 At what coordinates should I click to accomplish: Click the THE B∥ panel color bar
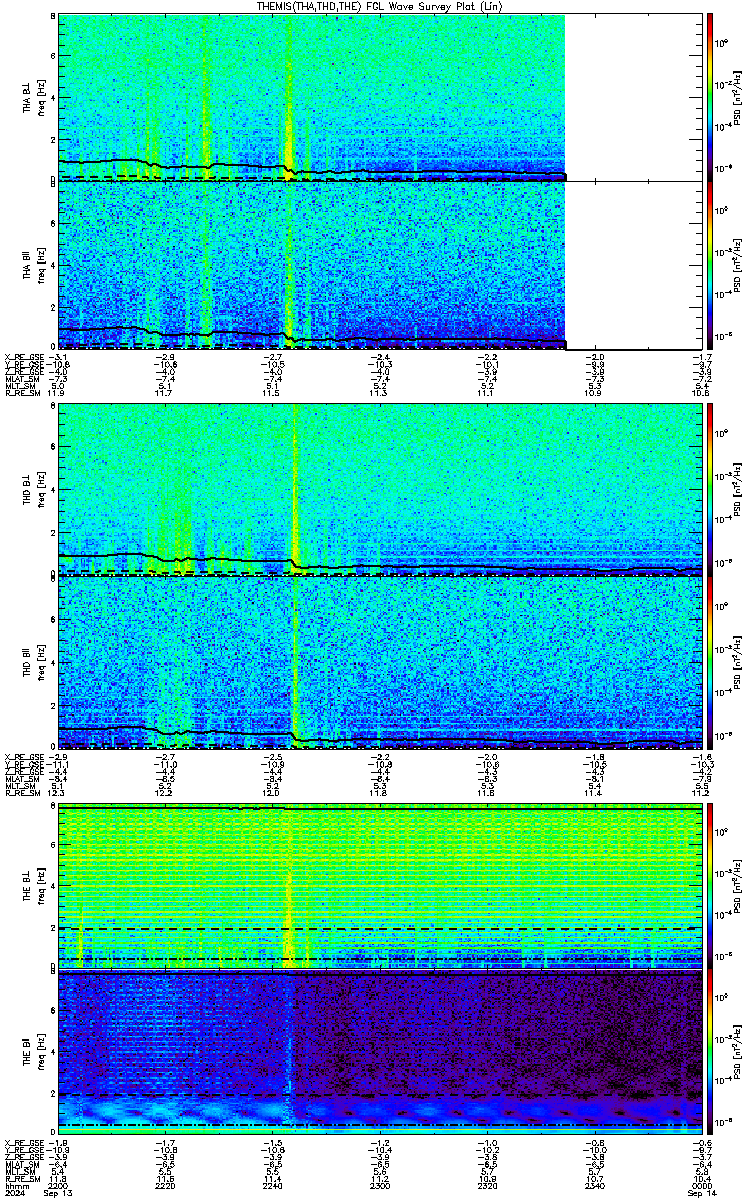pos(710,1052)
